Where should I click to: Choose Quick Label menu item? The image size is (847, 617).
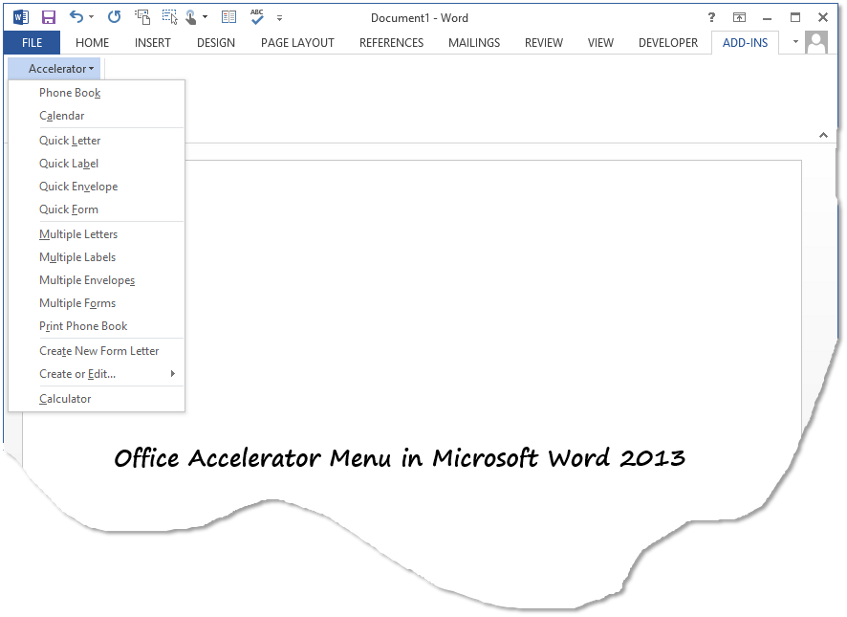tap(97, 163)
